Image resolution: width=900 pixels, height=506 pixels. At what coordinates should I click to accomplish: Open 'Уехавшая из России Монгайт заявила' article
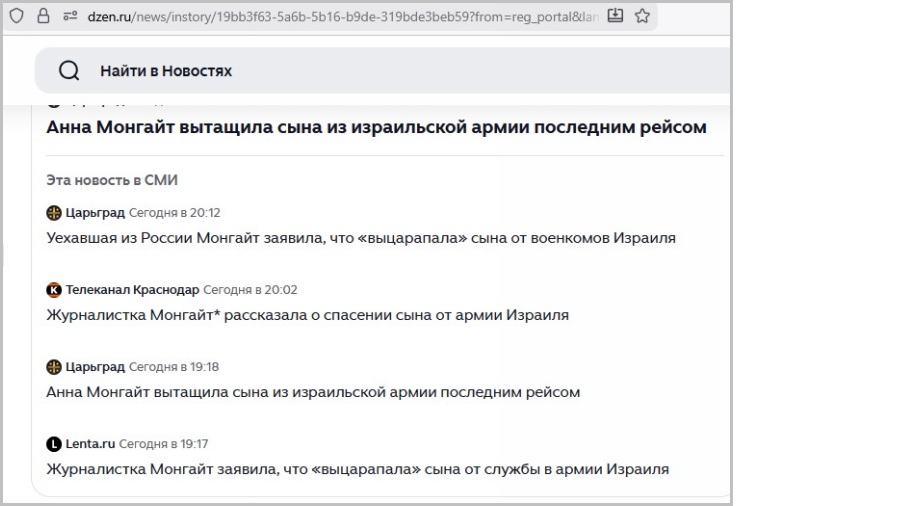coord(361,238)
